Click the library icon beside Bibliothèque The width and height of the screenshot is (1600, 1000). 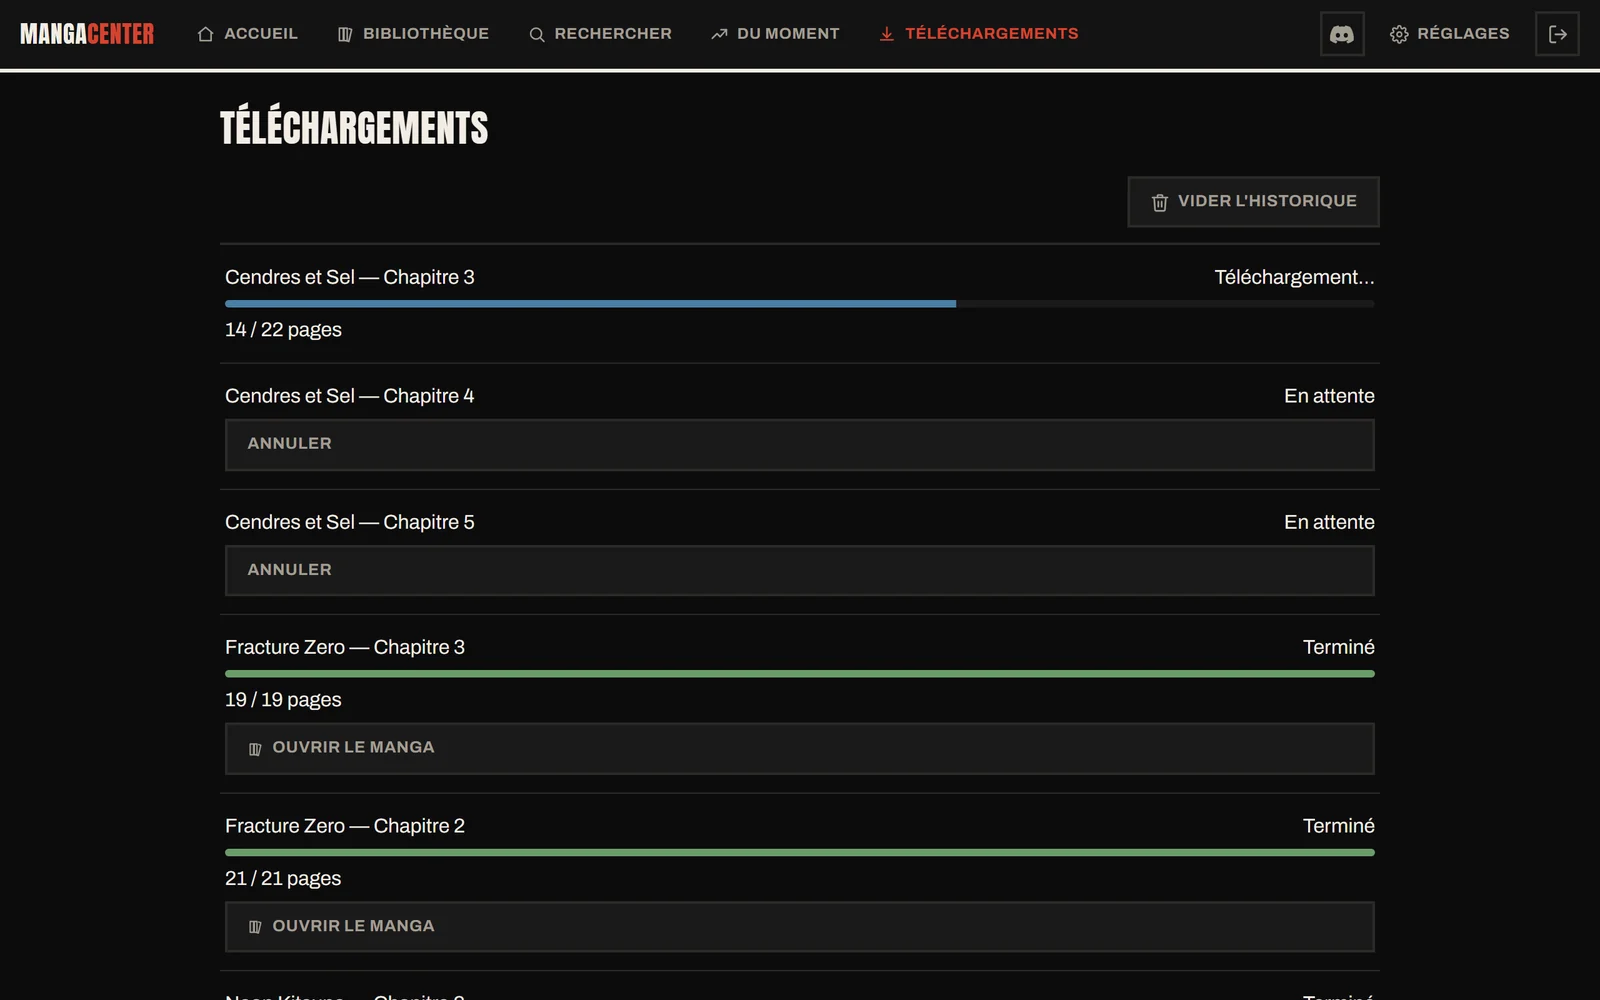[345, 34]
